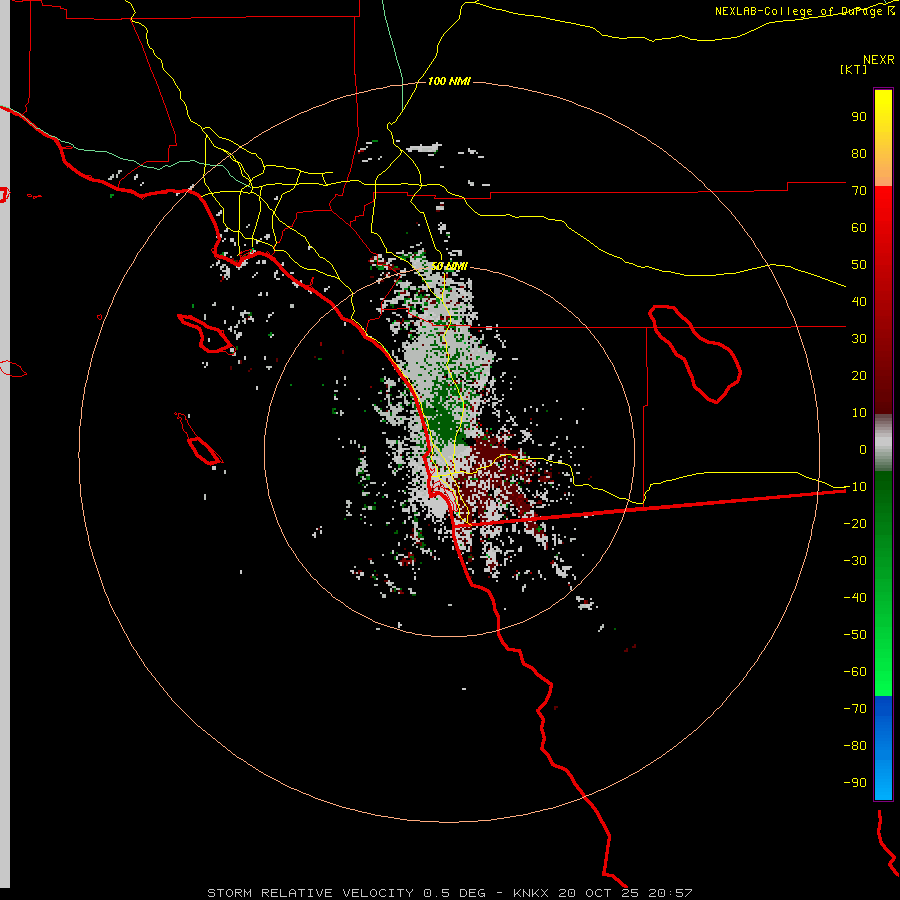
Task: Click the dark red outbound velocity area
Action: click(x=494, y=451)
